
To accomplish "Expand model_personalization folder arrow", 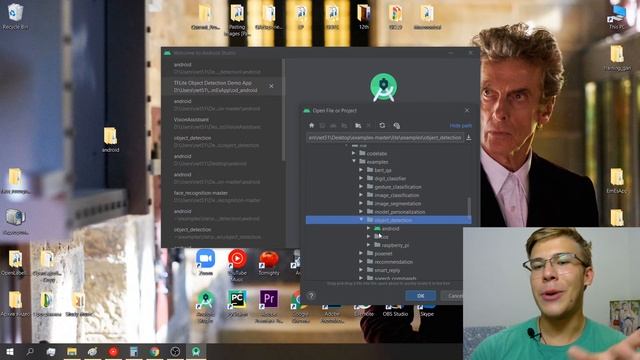I will pos(361,212).
